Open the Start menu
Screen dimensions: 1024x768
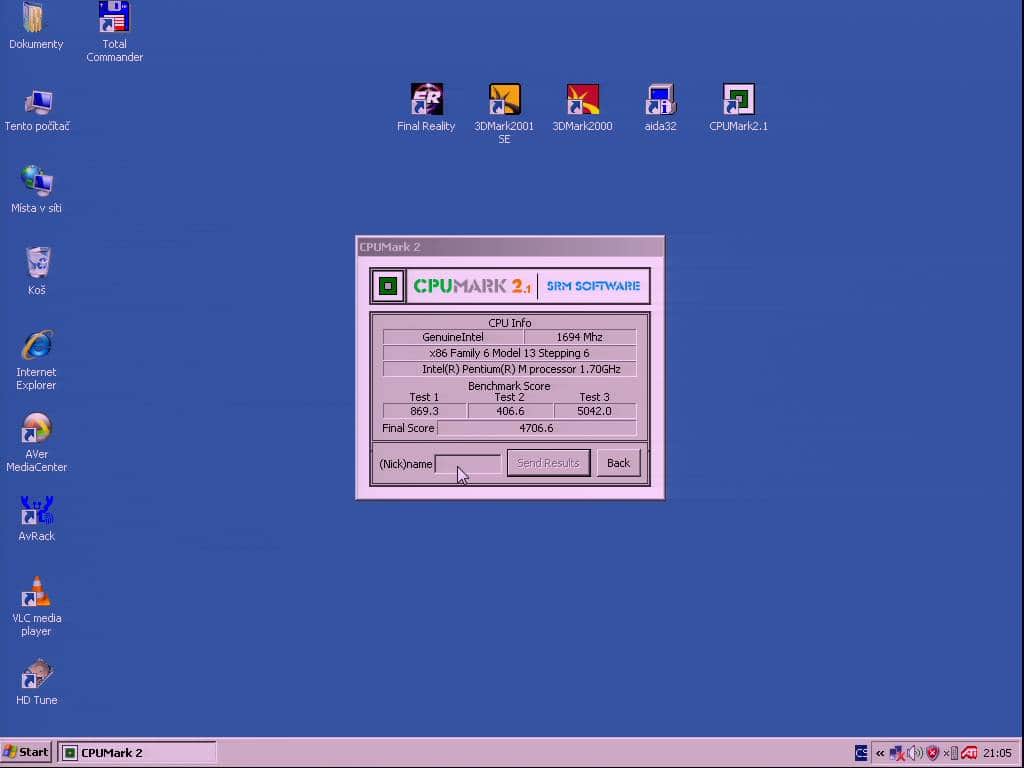(26, 752)
